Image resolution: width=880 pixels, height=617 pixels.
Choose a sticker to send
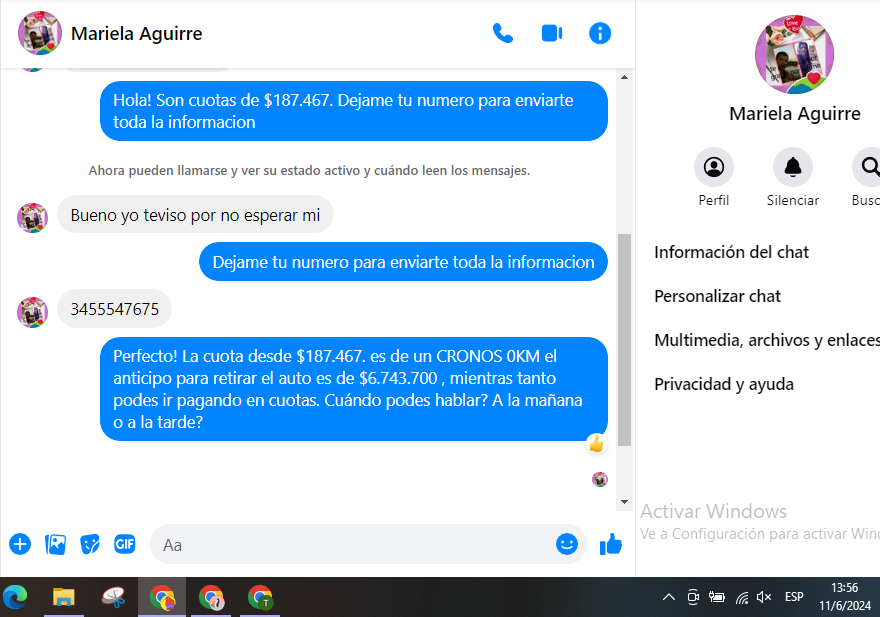pos(90,544)
